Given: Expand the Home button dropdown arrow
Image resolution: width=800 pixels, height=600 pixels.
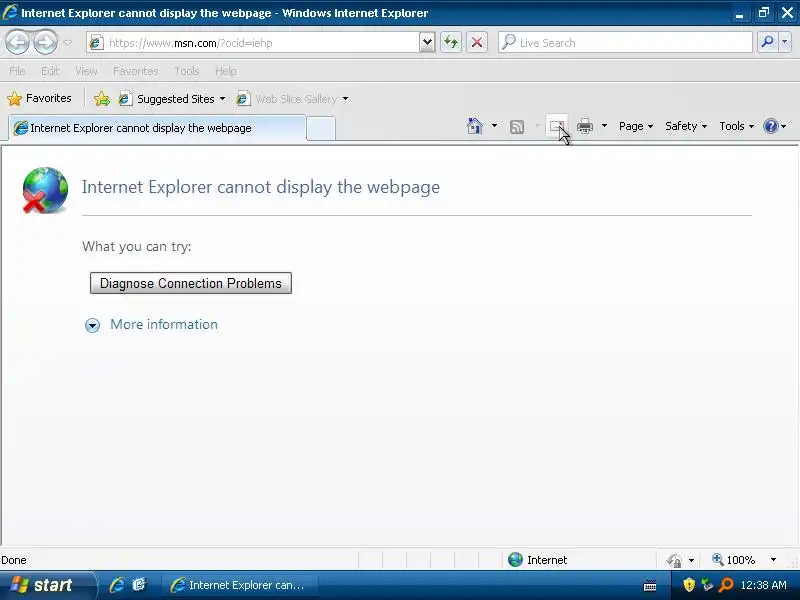Looking at the screenshot, I should coord(494,126).
